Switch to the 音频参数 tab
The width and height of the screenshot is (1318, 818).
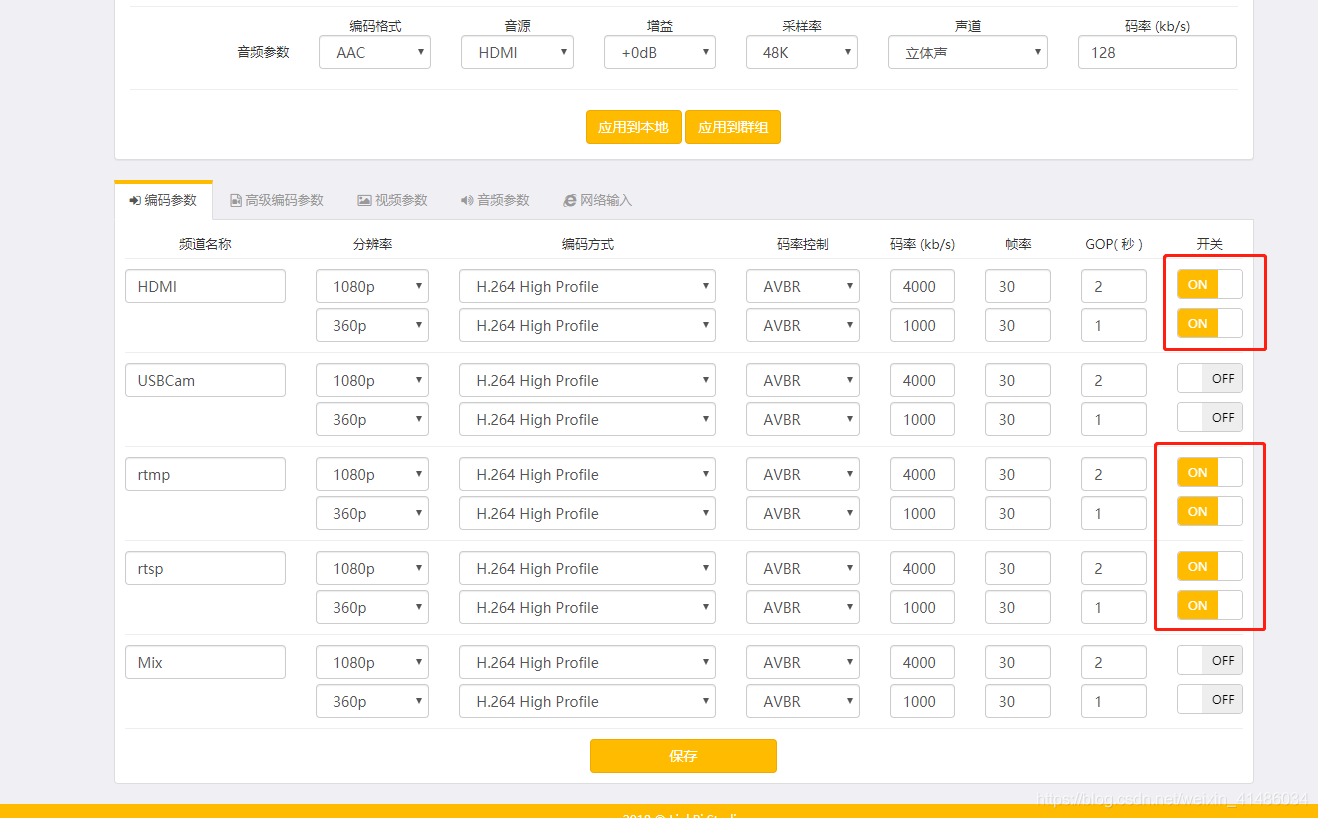[494, 200]
